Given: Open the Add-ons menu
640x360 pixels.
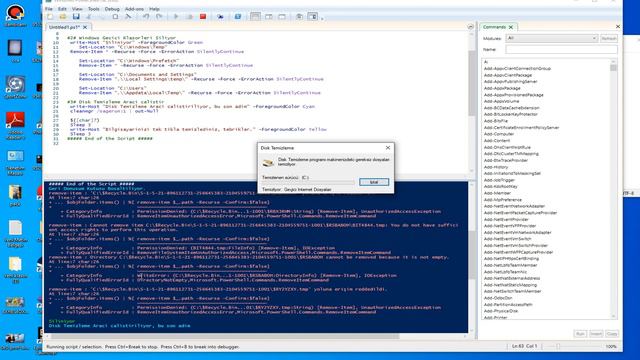Looking at the screenshot, I should coord(134,9).
